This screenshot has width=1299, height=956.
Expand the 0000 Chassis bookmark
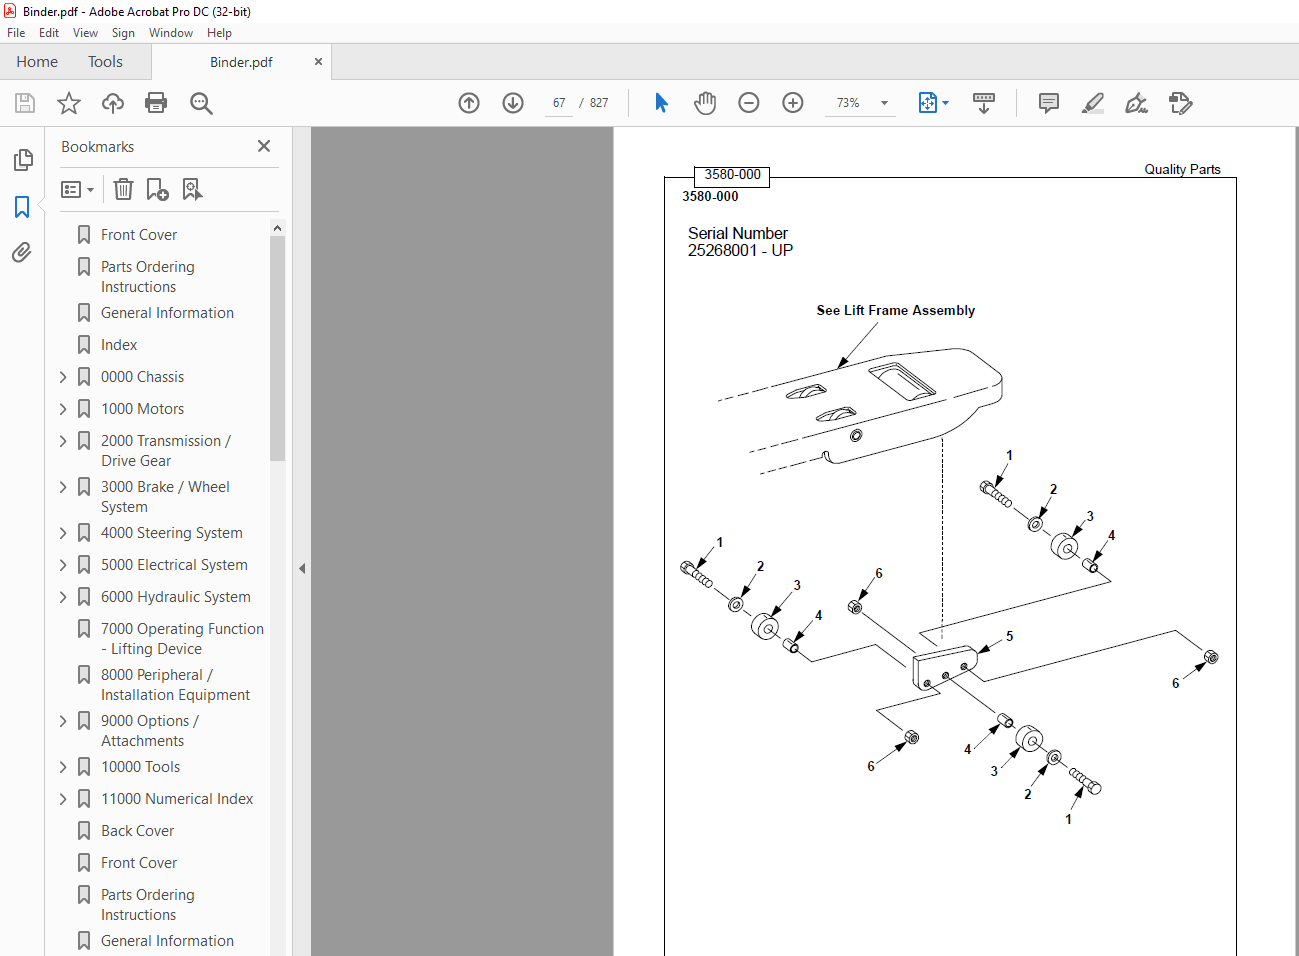point(63,377)
